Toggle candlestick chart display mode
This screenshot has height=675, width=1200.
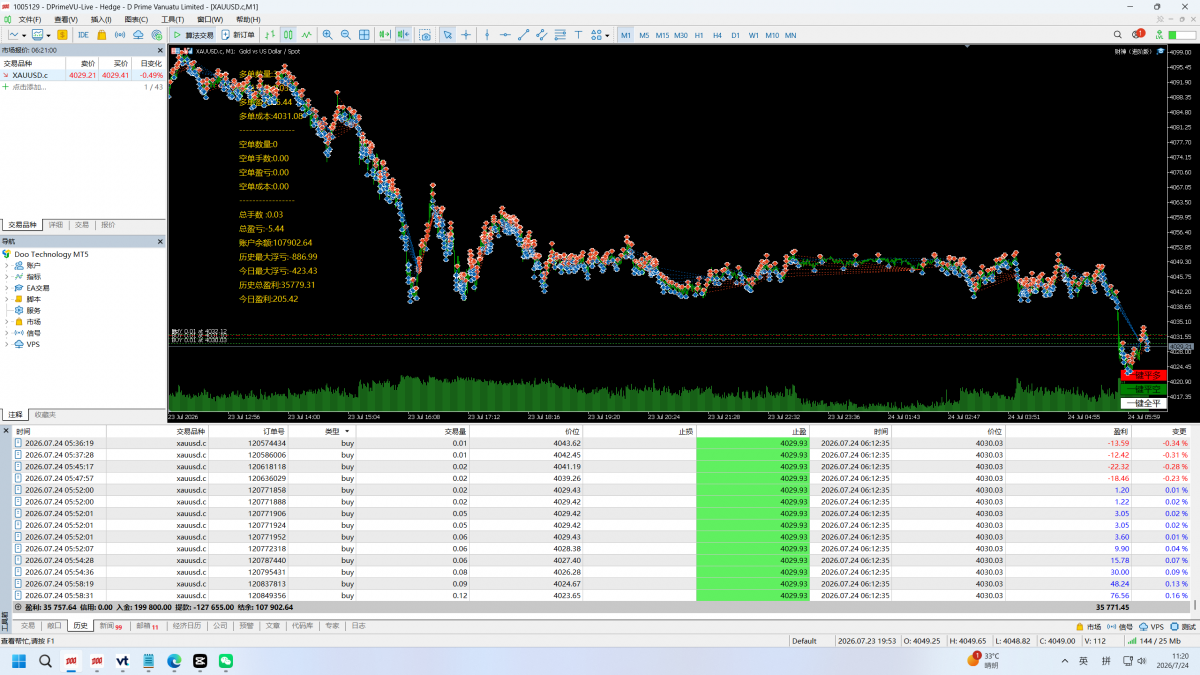click(288, 35)
